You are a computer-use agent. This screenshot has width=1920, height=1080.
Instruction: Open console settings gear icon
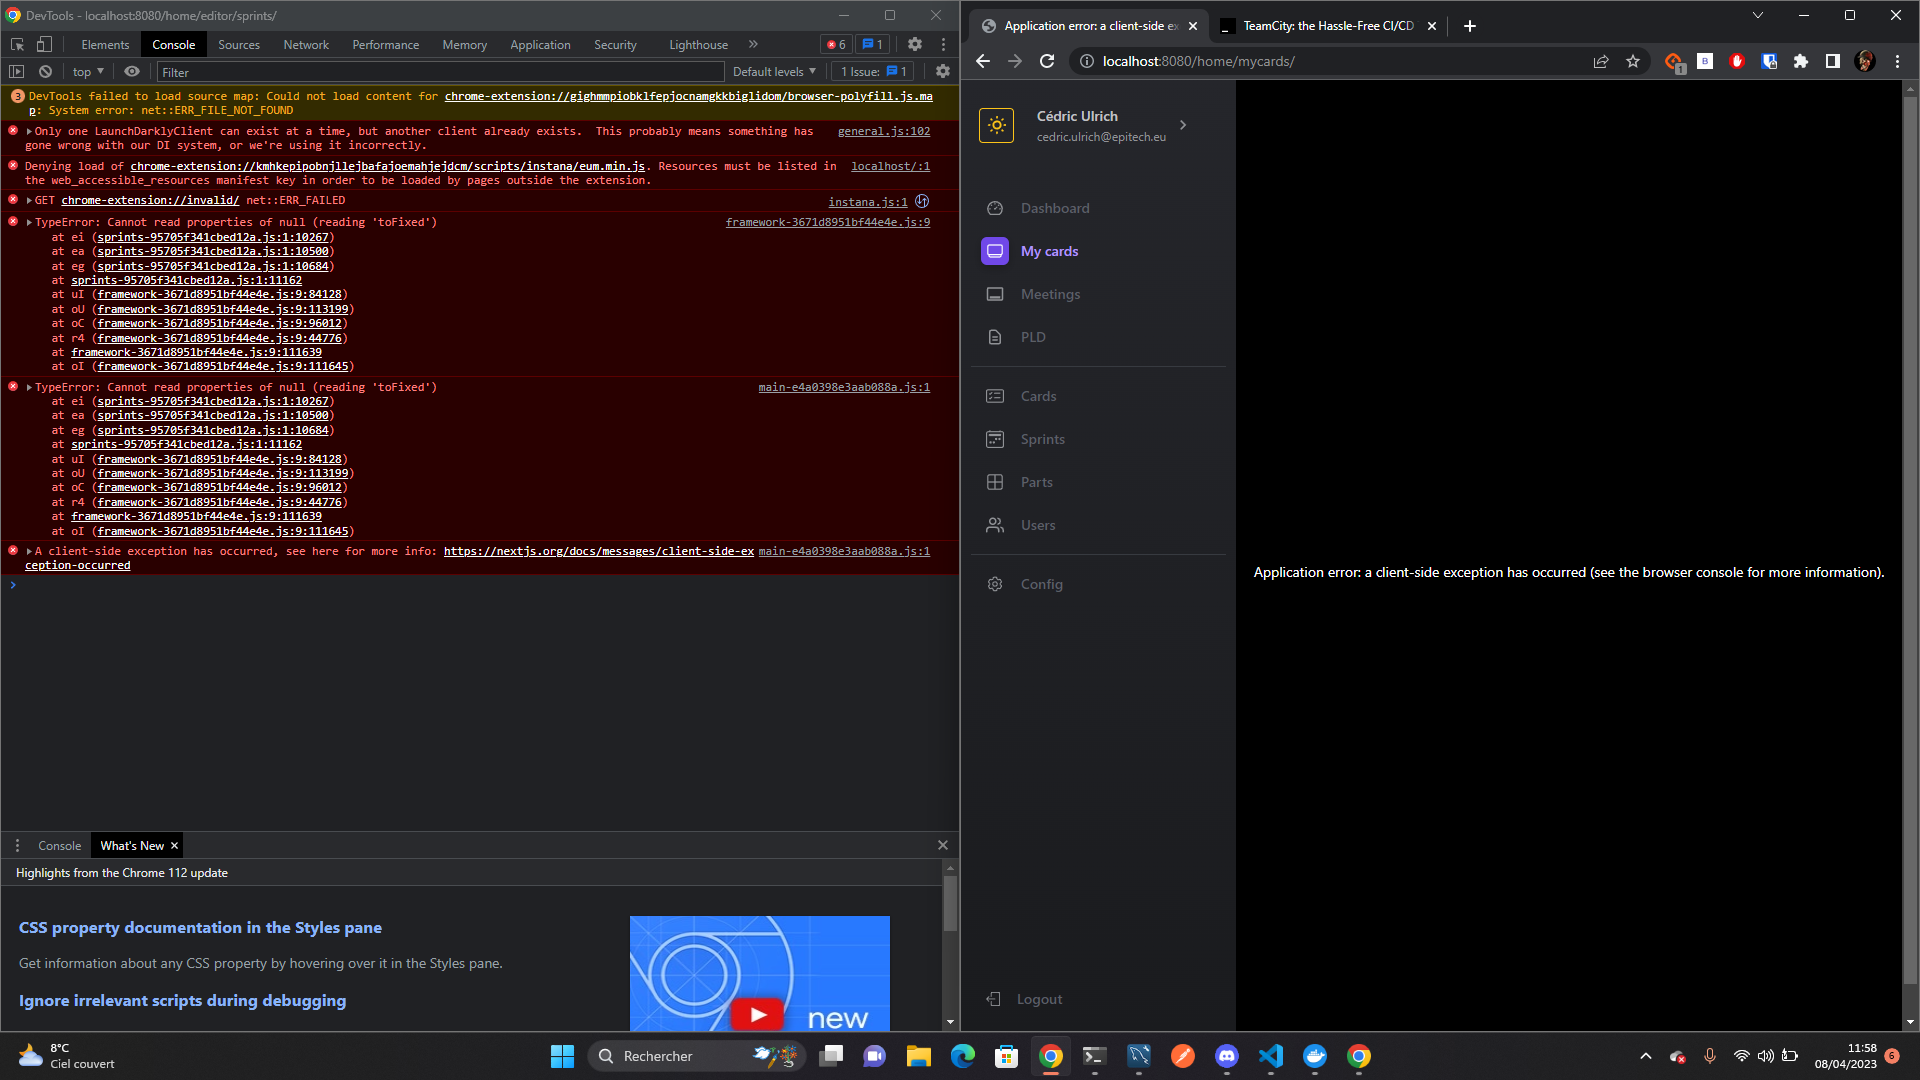942,71
